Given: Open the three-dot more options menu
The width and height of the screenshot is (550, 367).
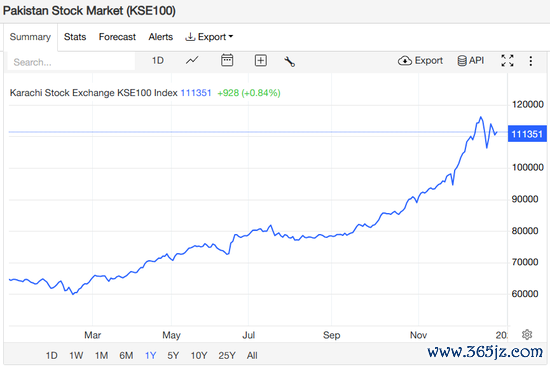Looking at the screenshot, I should 530,61.
